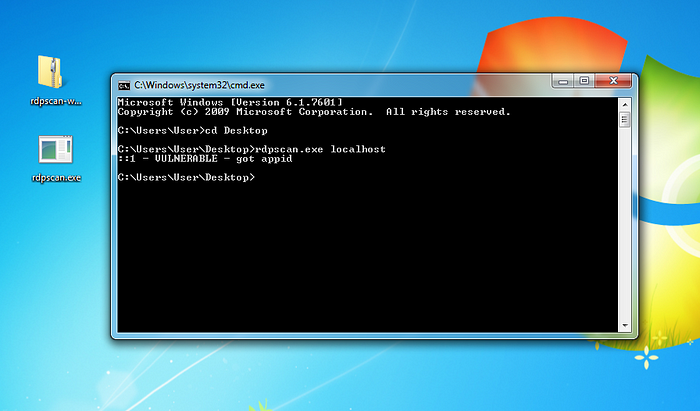This screenshot has height=411, width=700.
Task: Select the rdpscan.exe desktop icon
Action: (x=56, y=149)
